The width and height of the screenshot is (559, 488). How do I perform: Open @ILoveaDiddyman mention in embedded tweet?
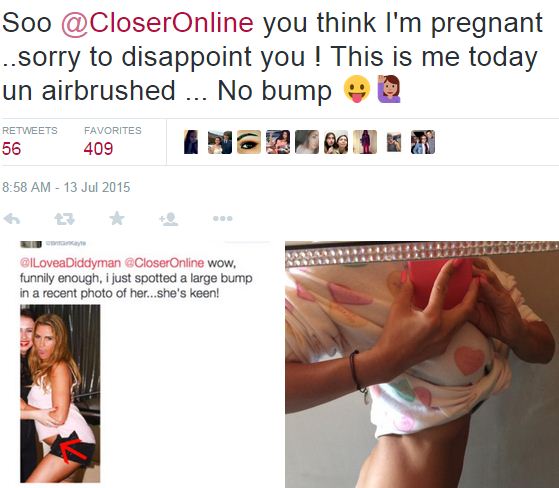pos(70,263)
